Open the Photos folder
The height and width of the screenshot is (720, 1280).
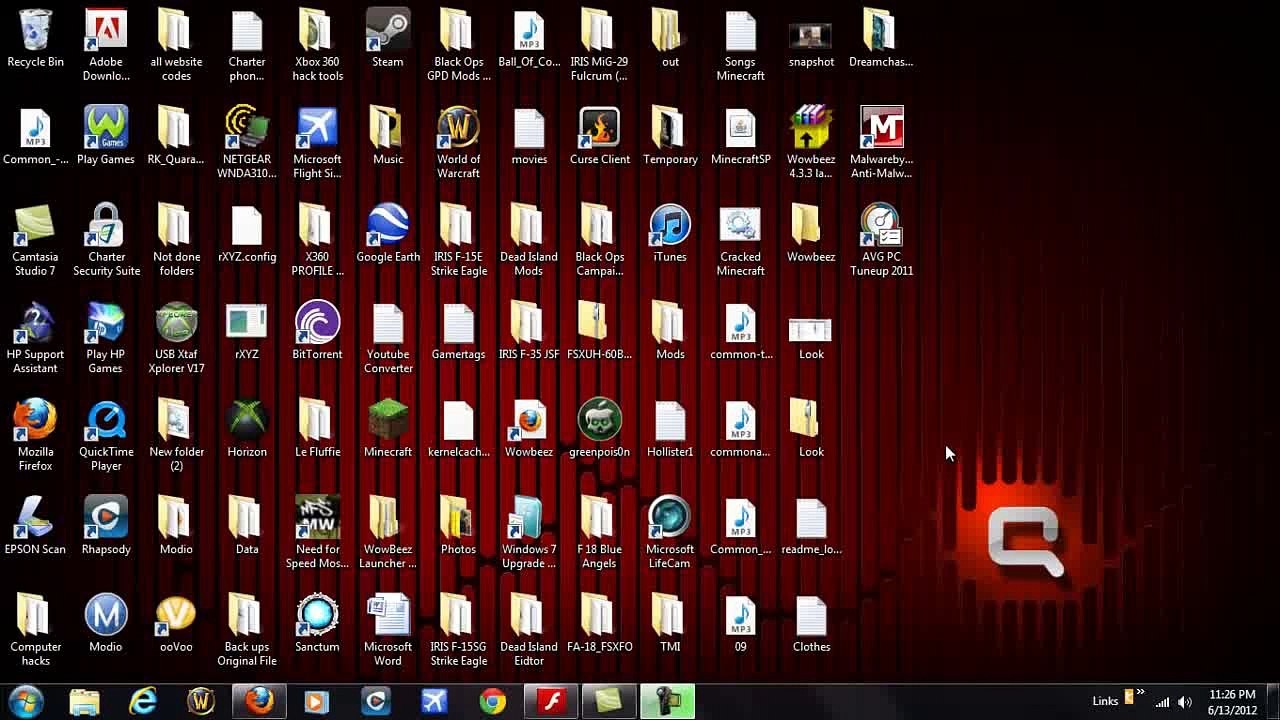click(x=458, y=527)
